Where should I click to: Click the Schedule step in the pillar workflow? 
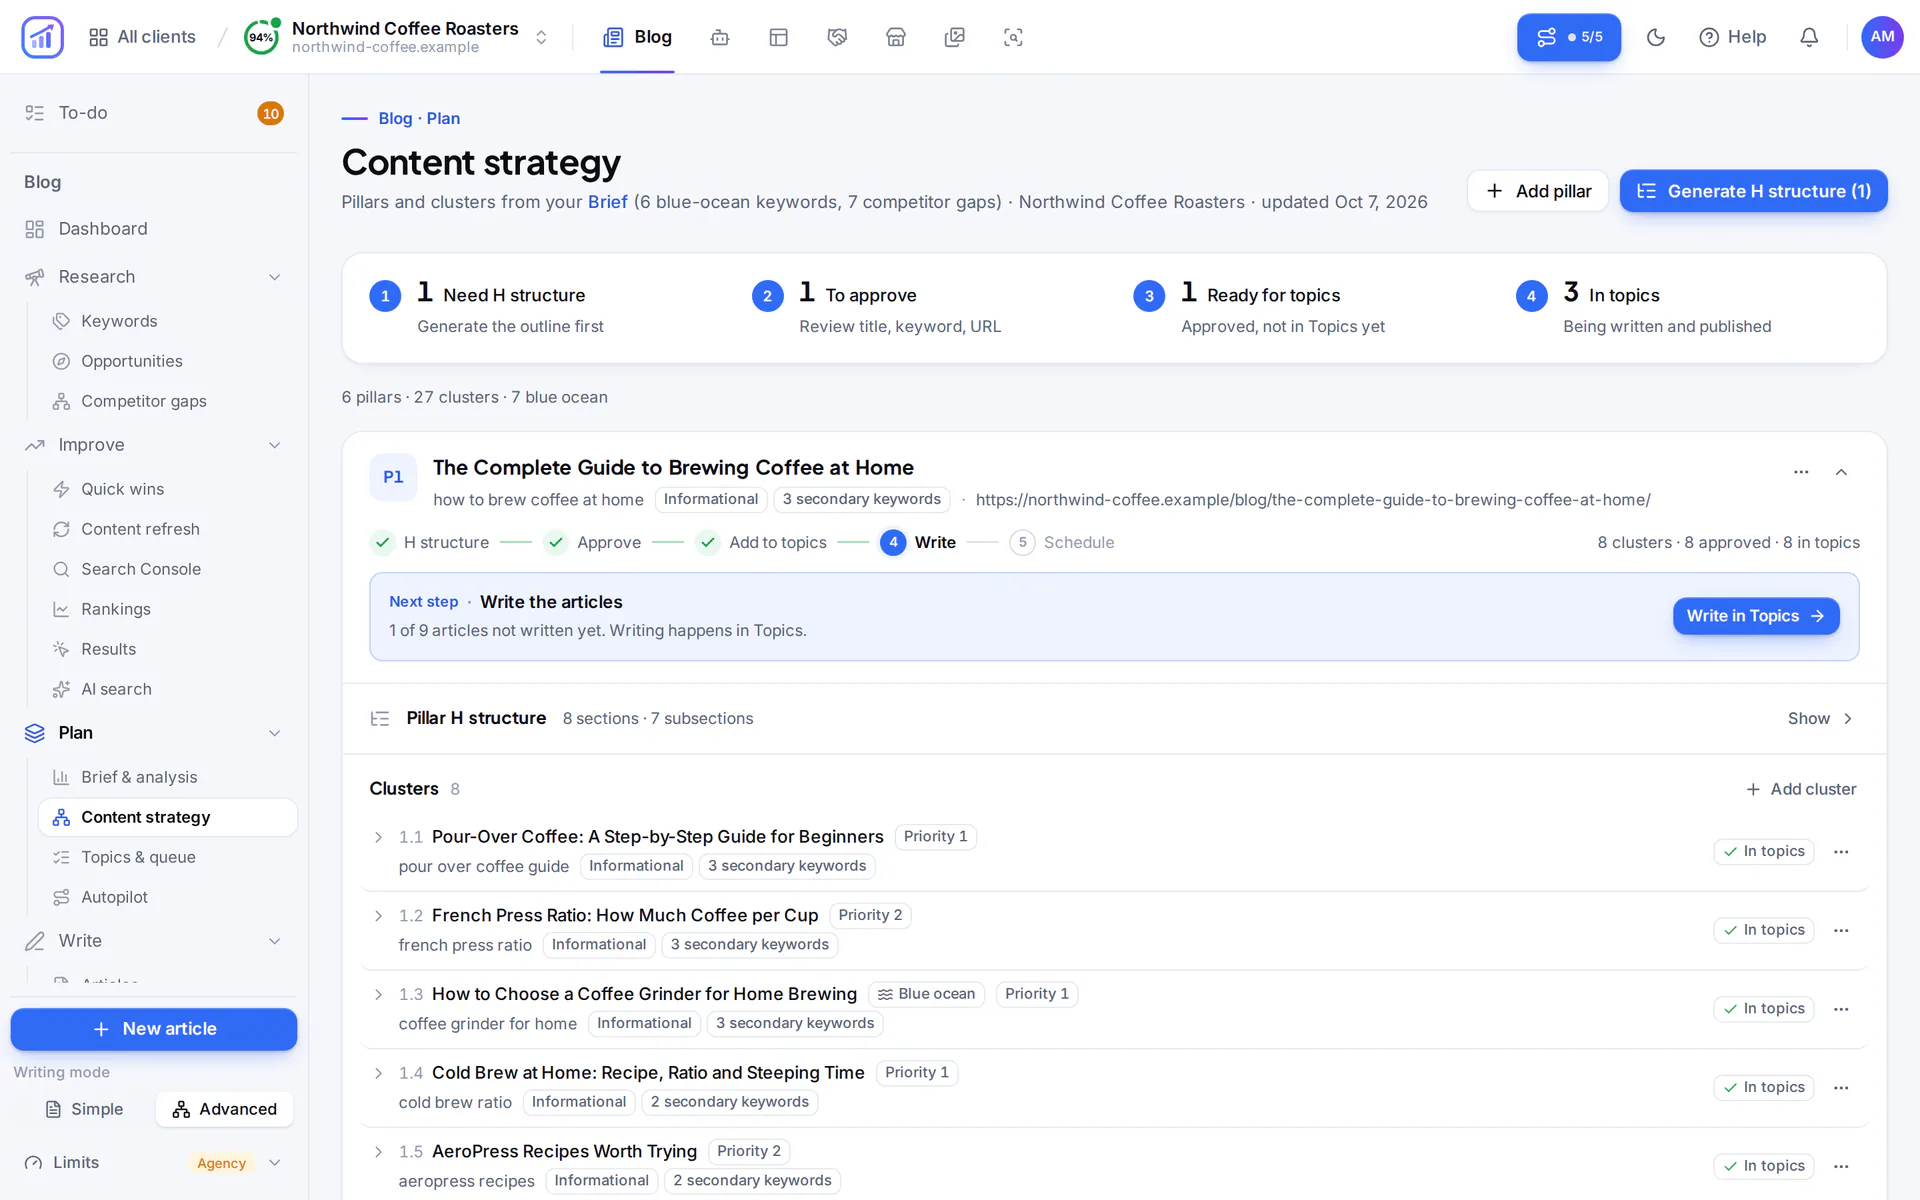click(x=1062, y=542)
